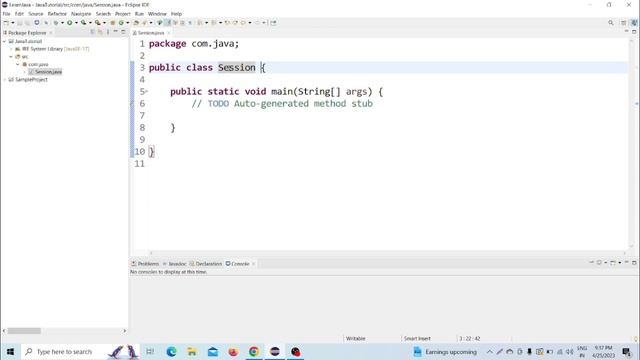Minimize the editor area
Screen dimensions: 640x360
(x=627, y=31)
